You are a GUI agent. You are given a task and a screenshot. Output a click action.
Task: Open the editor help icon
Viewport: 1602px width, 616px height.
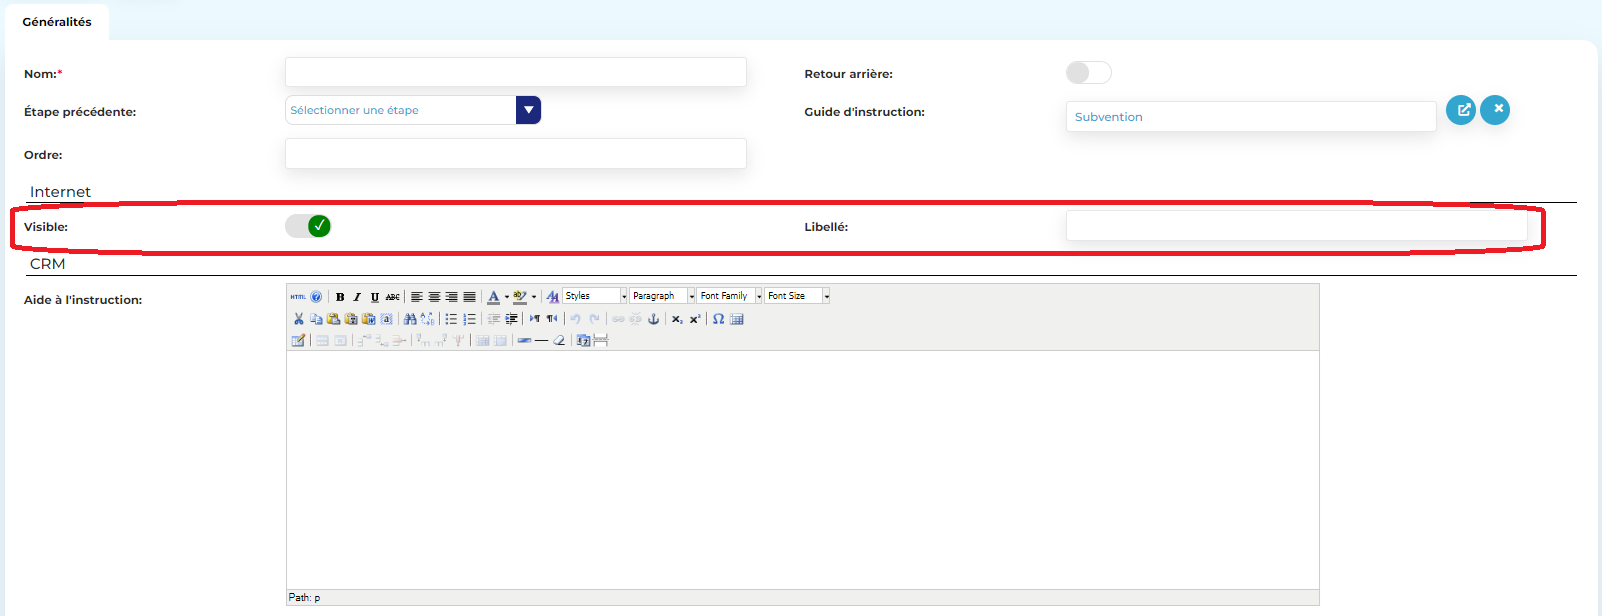(x=316, y=297)
